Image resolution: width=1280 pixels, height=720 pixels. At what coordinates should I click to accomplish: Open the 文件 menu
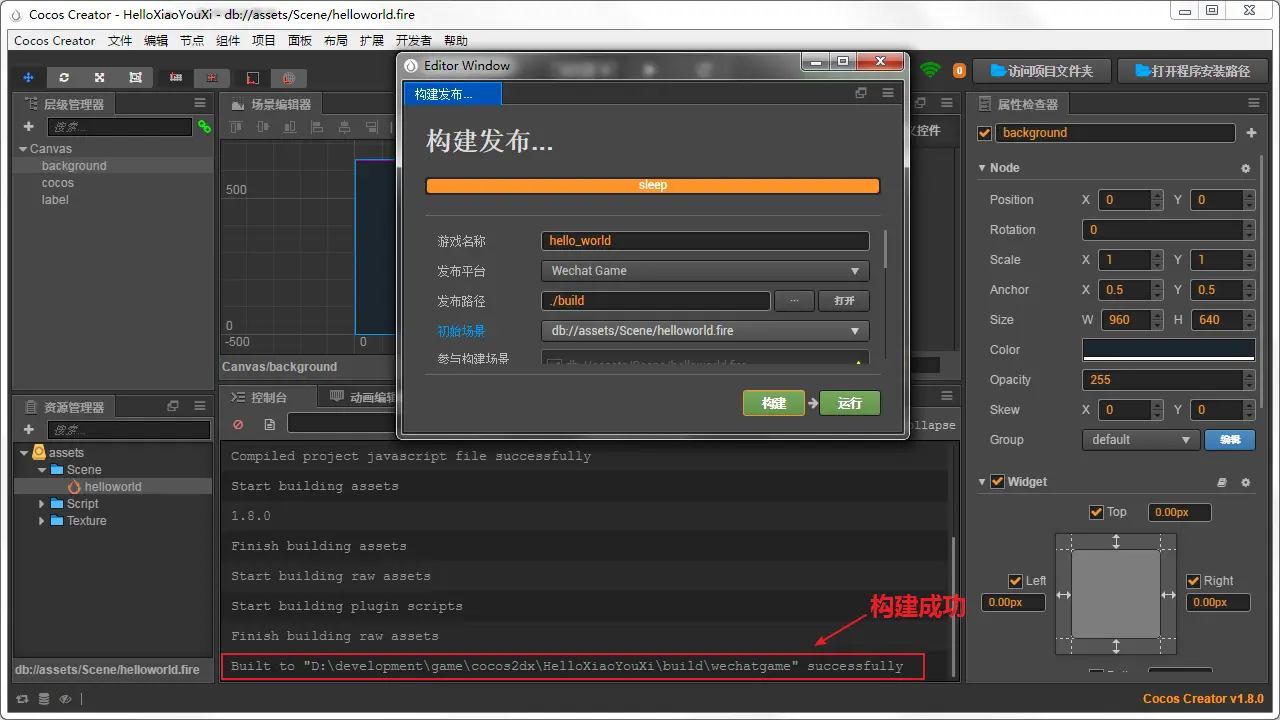coord(120,41)
